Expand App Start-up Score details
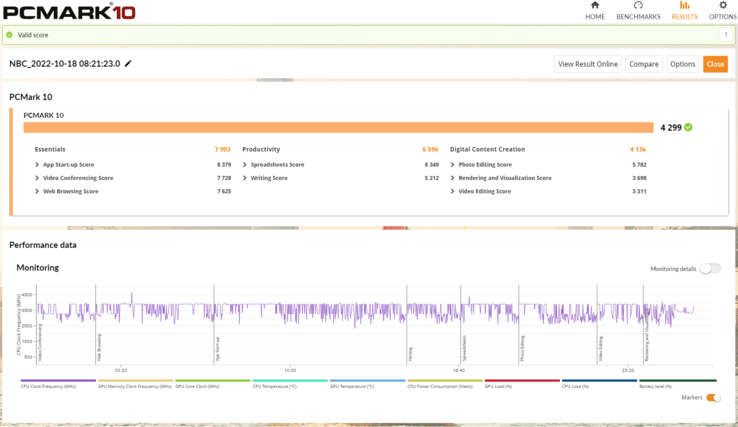Screen dimensions: 738x427 pyautogui.click(x=37, y=165)
